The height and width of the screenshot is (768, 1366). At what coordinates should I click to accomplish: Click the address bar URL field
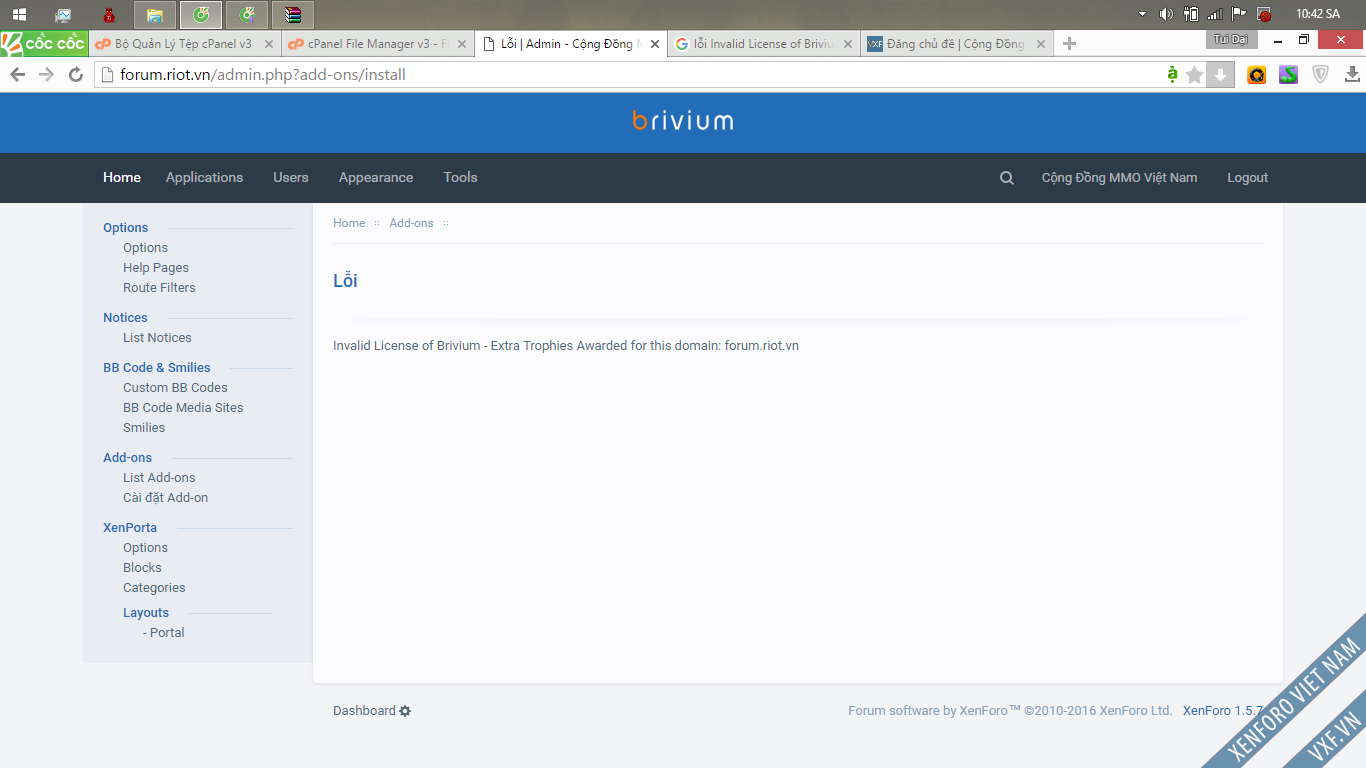(x=630, y=75)
